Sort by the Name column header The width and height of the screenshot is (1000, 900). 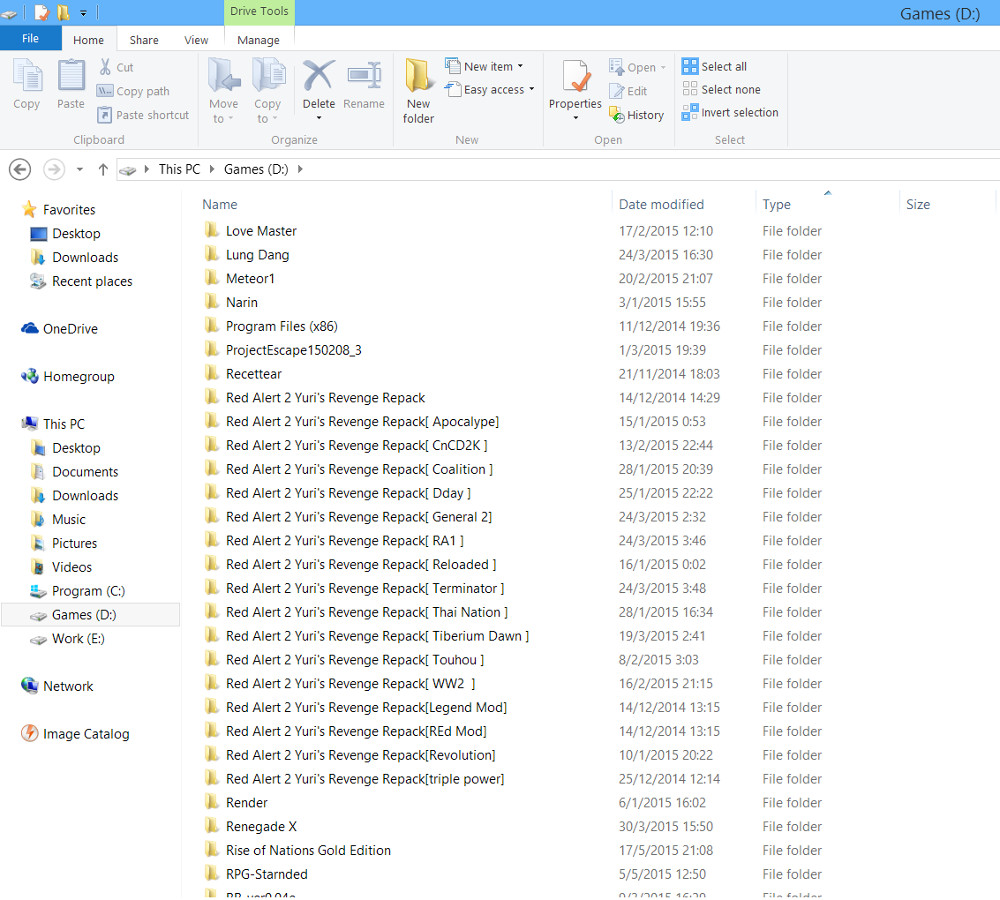coord(220,204)
